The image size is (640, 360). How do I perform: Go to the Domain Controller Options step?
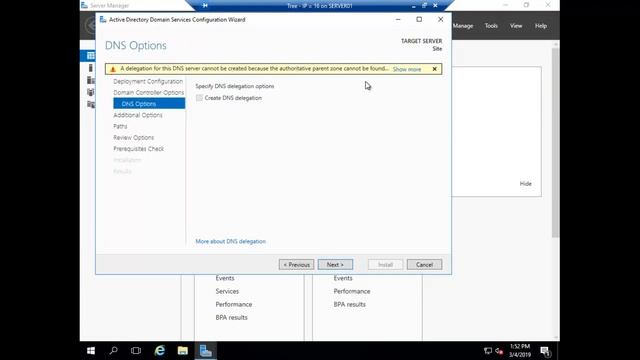[x=149, y=93]
